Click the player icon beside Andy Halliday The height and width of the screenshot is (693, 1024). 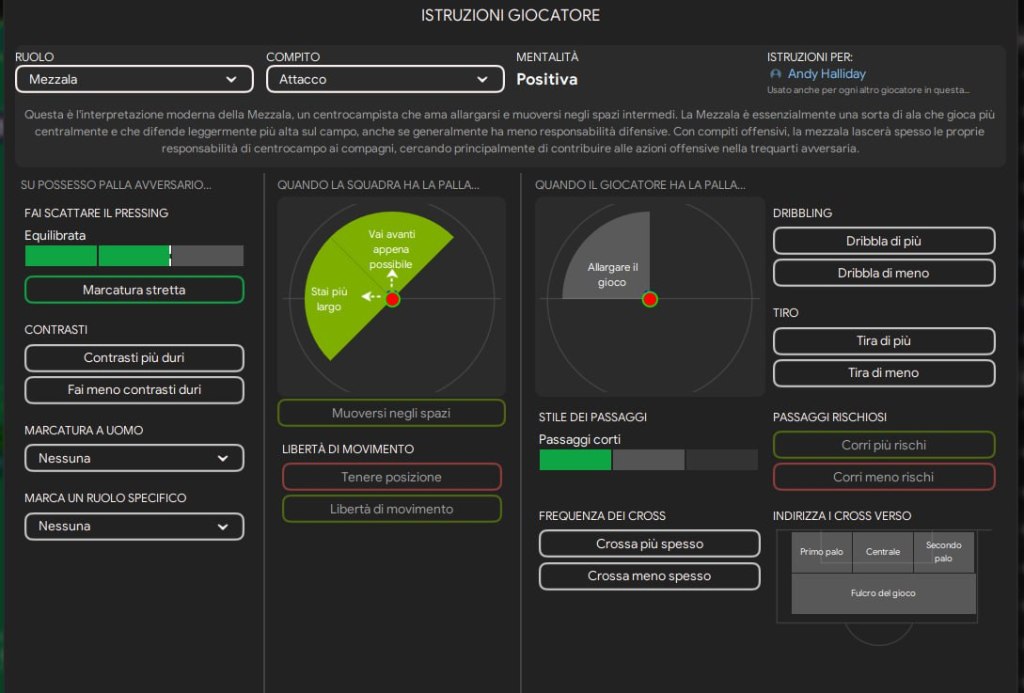tap(776, 74)
